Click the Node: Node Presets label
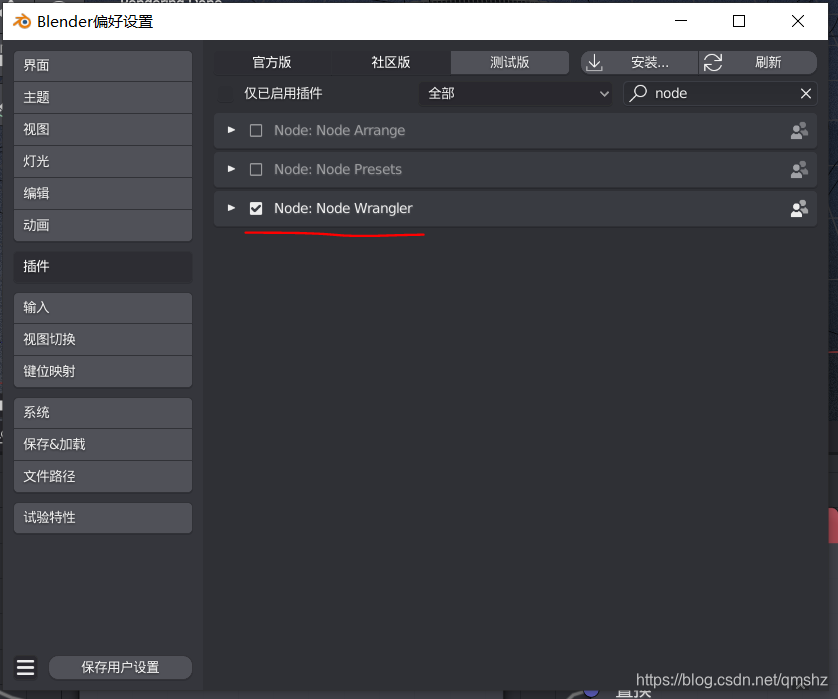Viewport: 838px width, 699px height. coord(338,169)
